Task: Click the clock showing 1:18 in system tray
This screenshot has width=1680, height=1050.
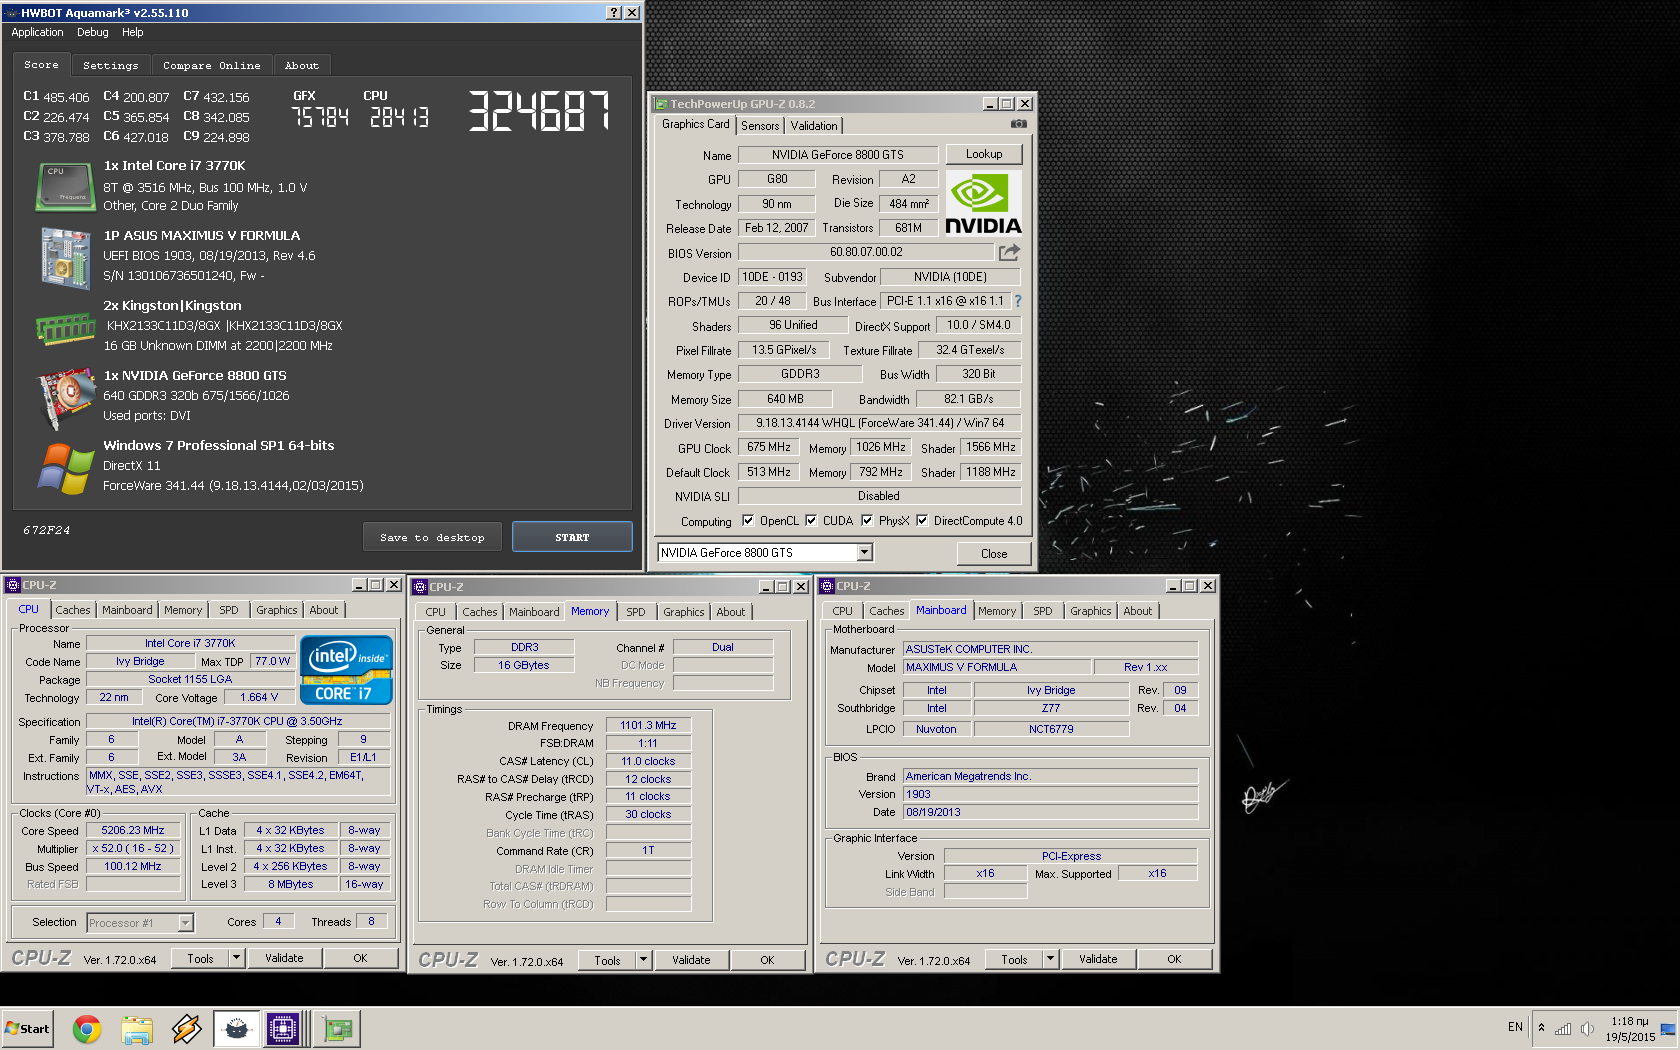Action: (x=1630, y=1021)
